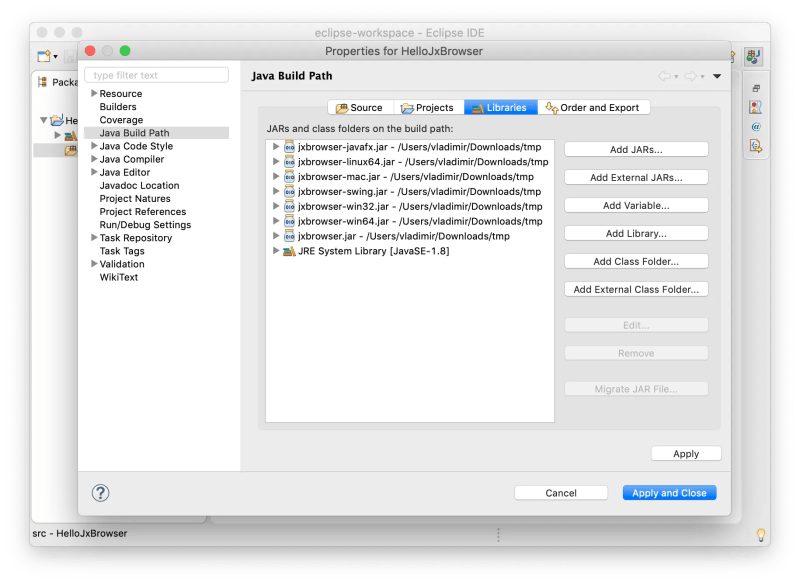Click Add External Class Folder... button
The image size is (800, 583).
point(636,290)
